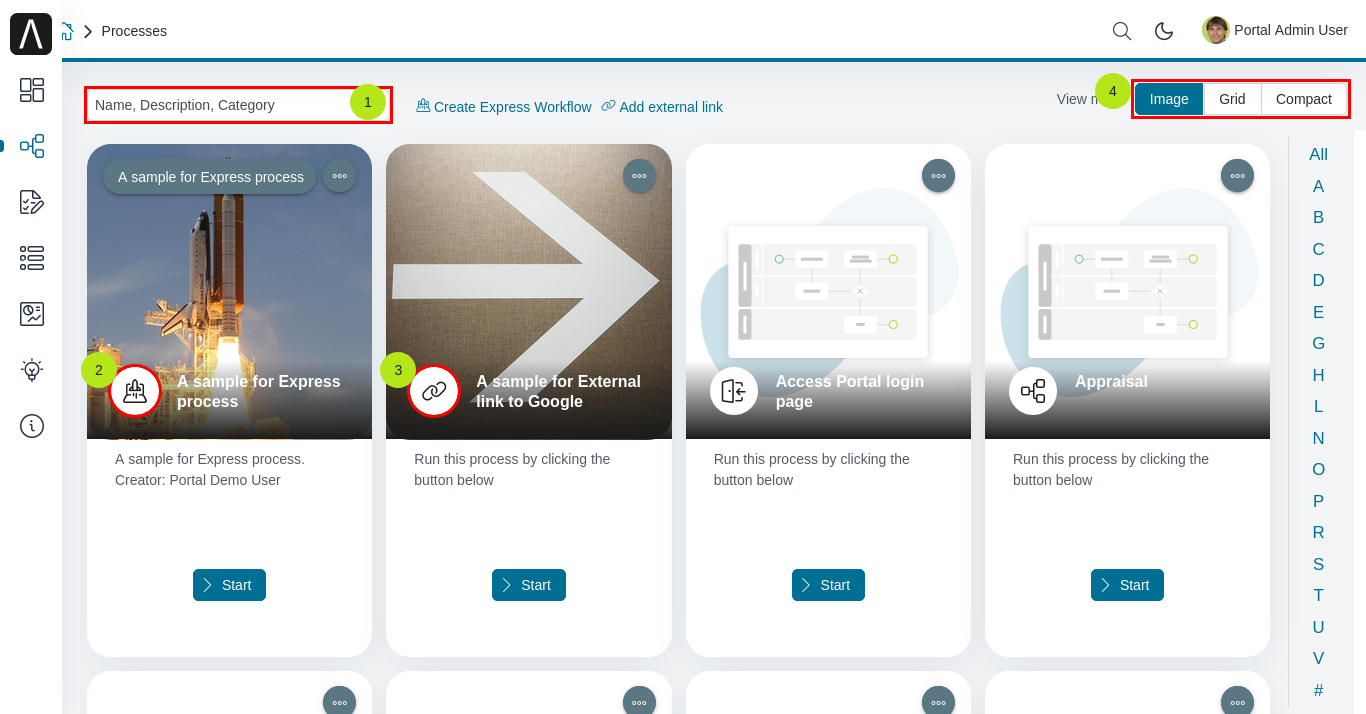The image size is (1366, 714).
Task: Filter processes by letter V
Action: click(1319, 658)
